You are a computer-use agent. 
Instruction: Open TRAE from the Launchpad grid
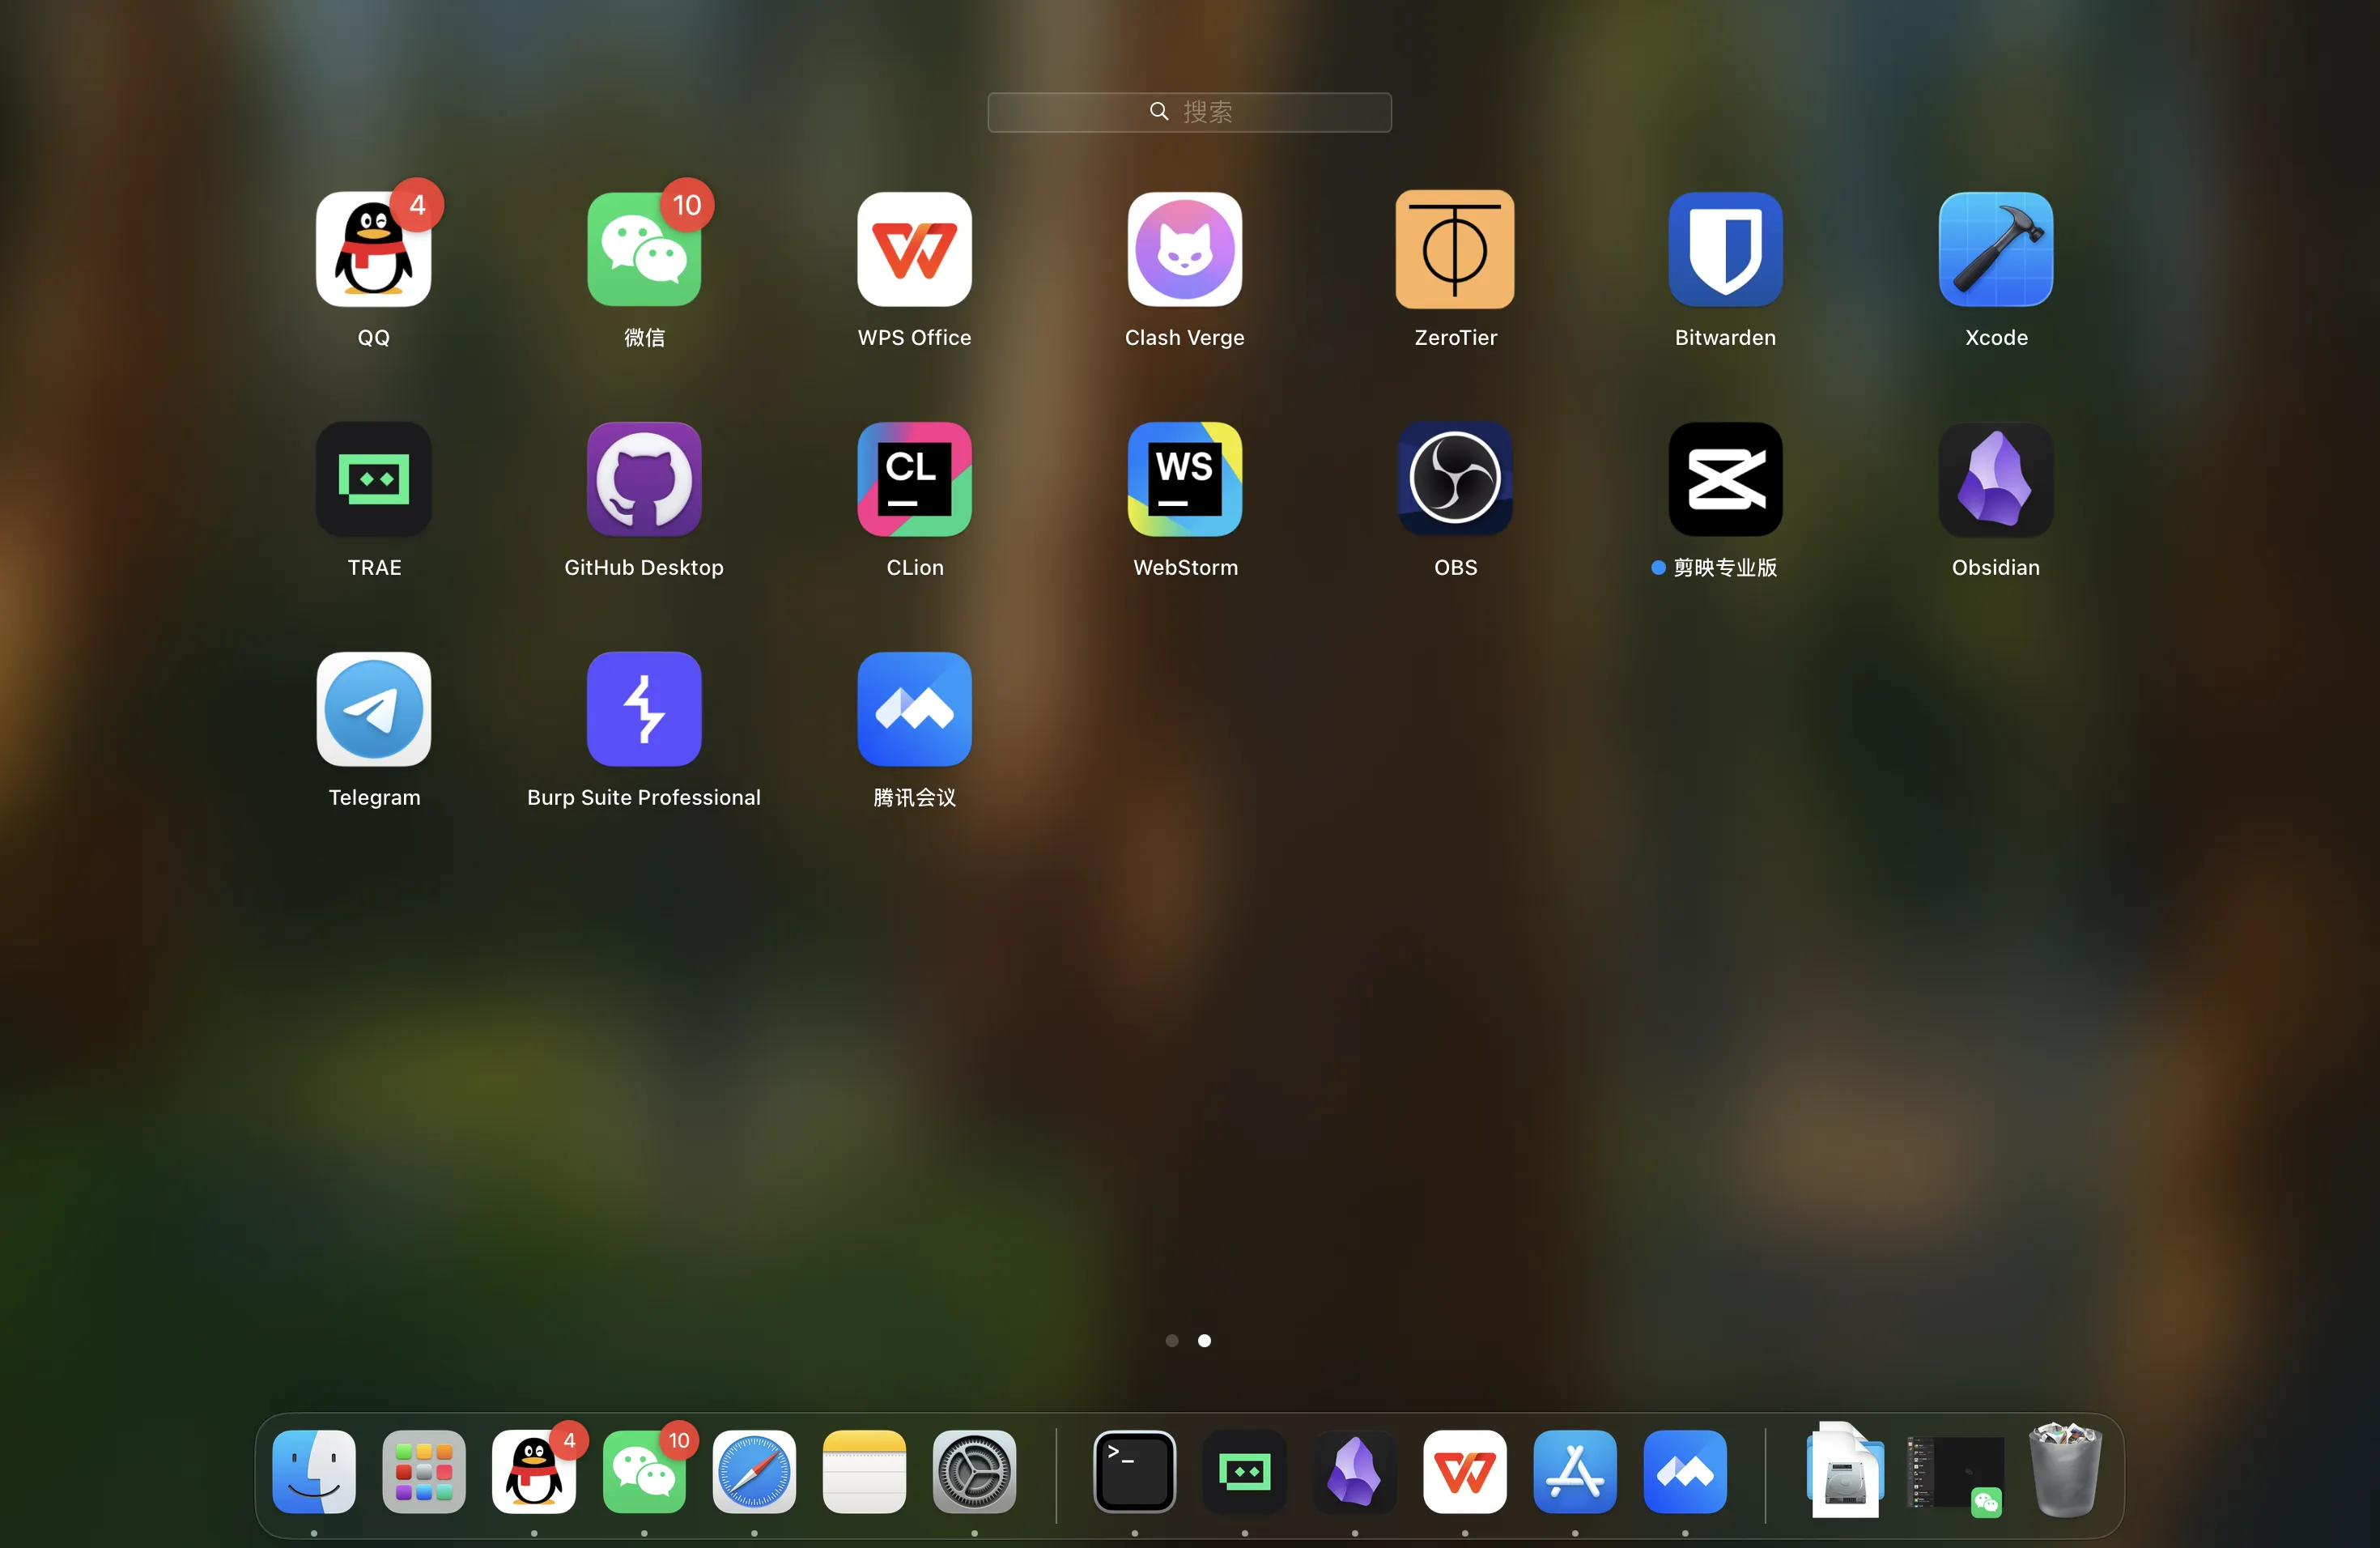point(374,480)
